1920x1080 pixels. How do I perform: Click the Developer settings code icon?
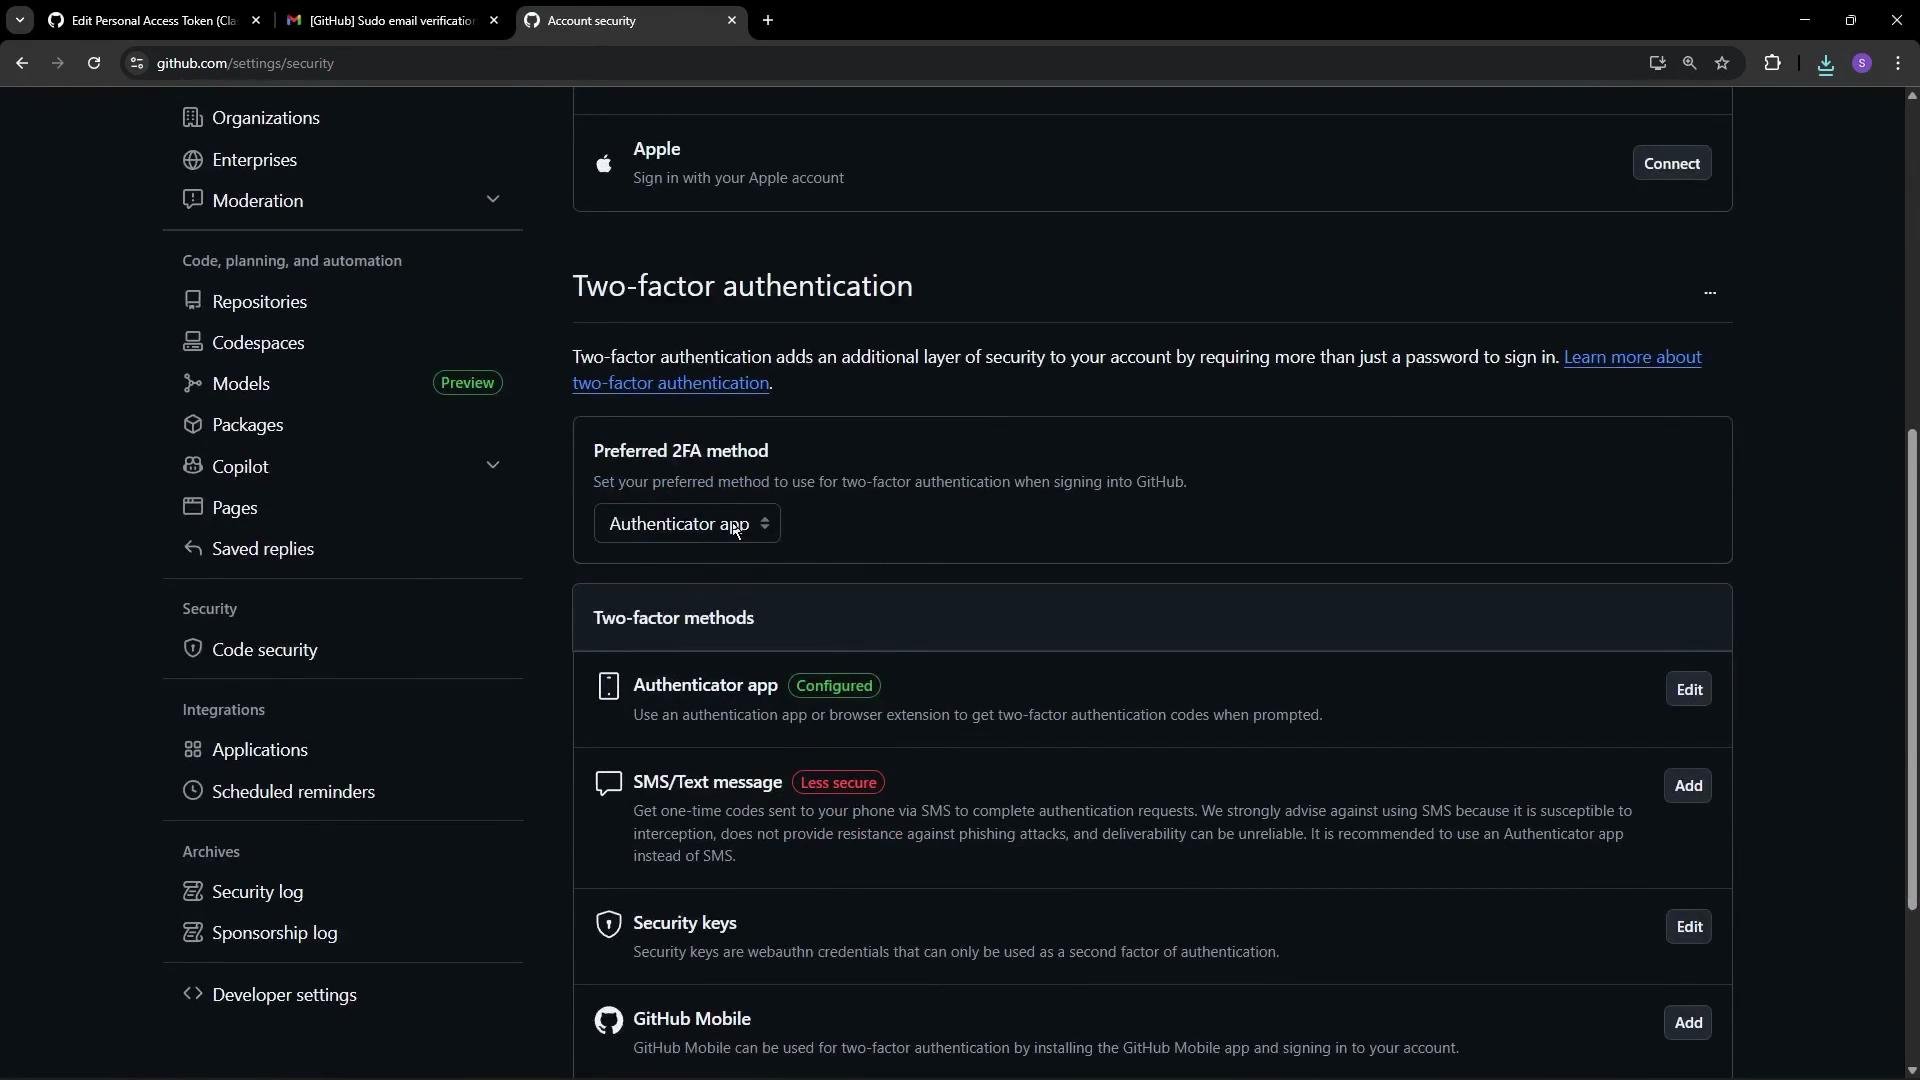(193, 994)
